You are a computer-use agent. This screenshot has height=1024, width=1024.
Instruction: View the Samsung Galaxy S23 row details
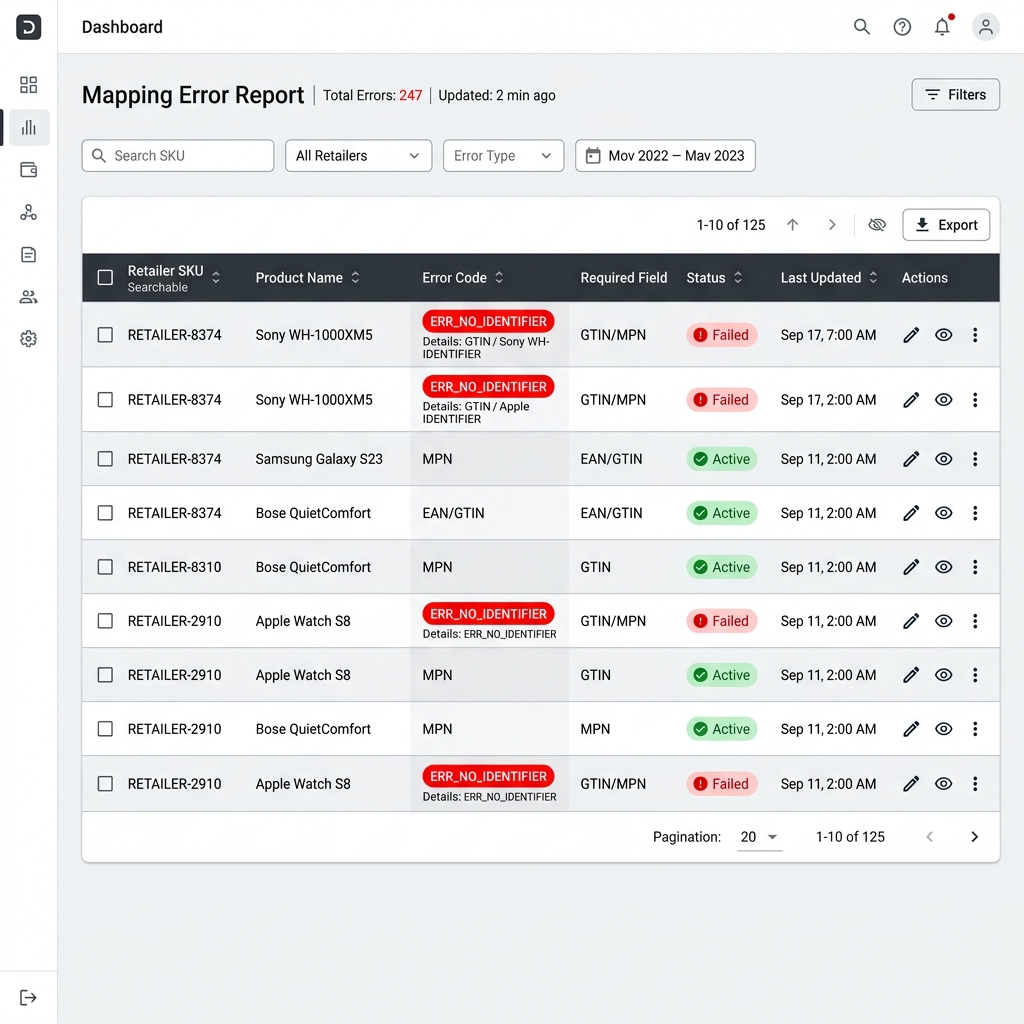[943, 459]
